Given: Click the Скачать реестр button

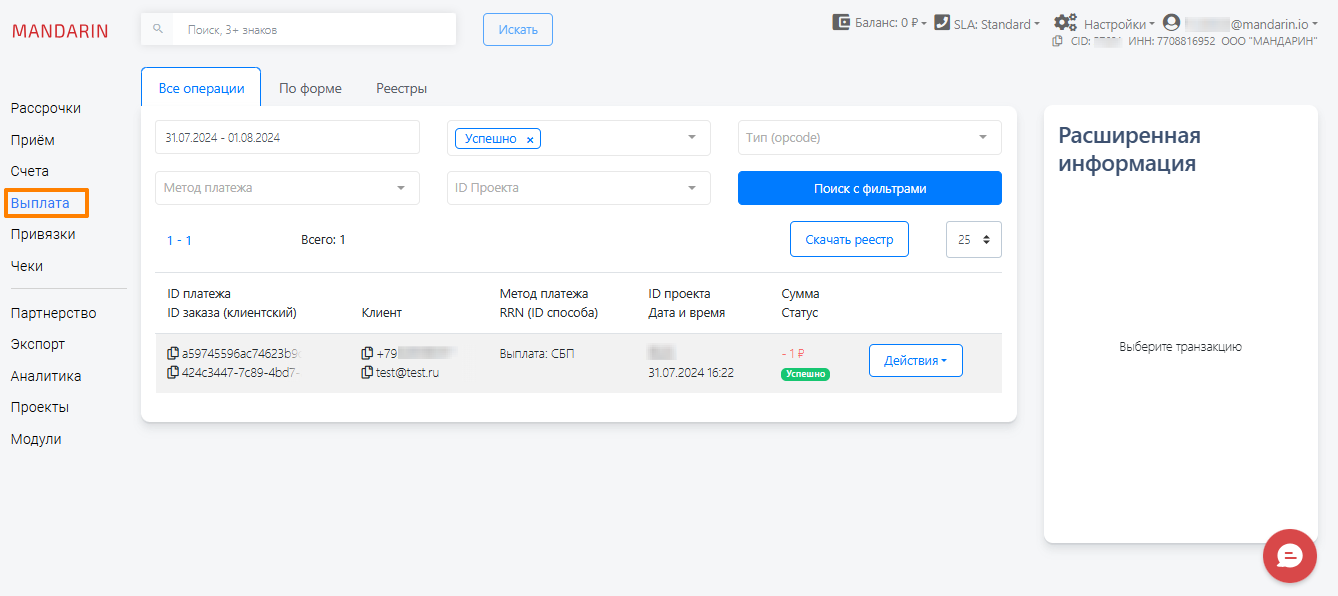Looking at the screenshot, I should coord(849,240).
